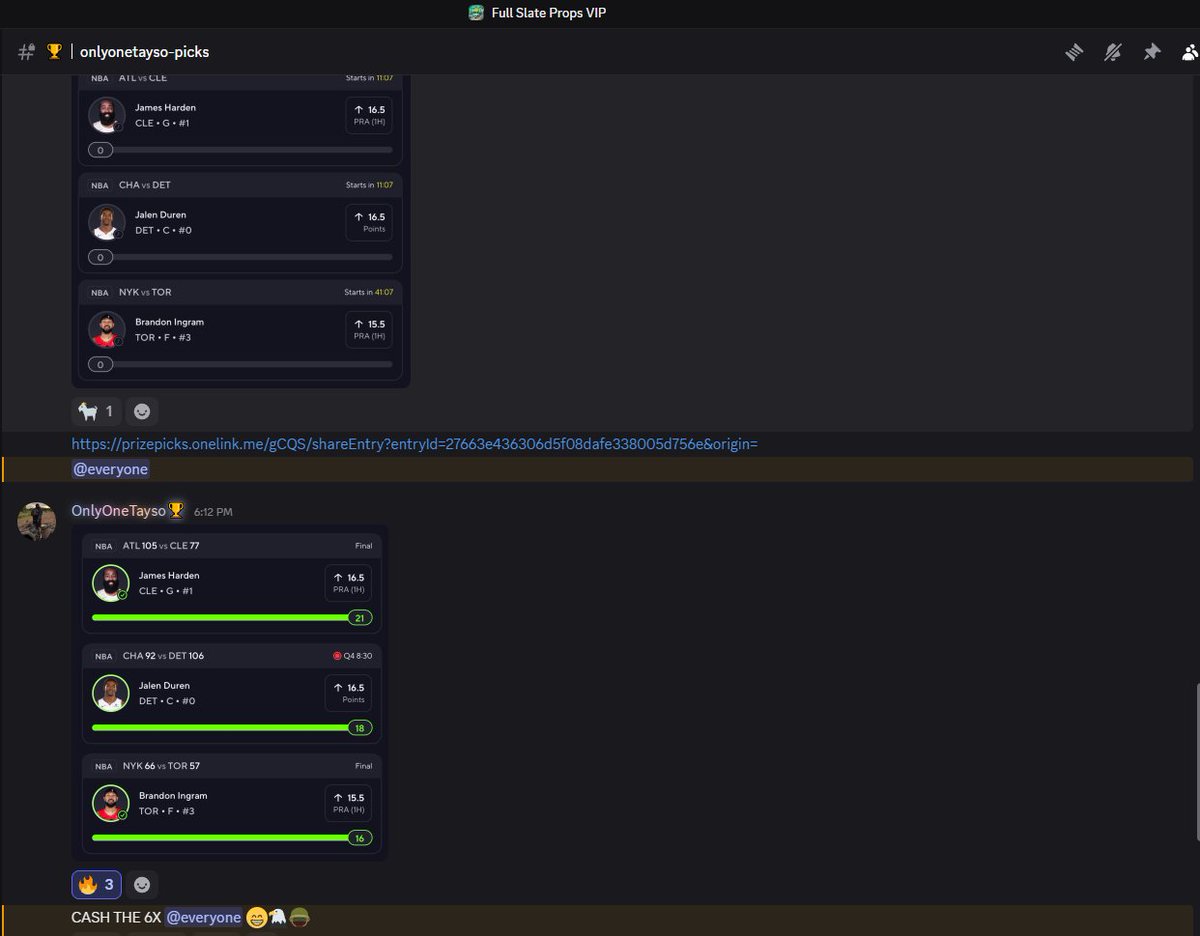Image resolution: width=1200 pixels, height=936 pixels.
Task: Click Brandon Ingram's green progress bar at 16
Action: [x=232, y=838]
